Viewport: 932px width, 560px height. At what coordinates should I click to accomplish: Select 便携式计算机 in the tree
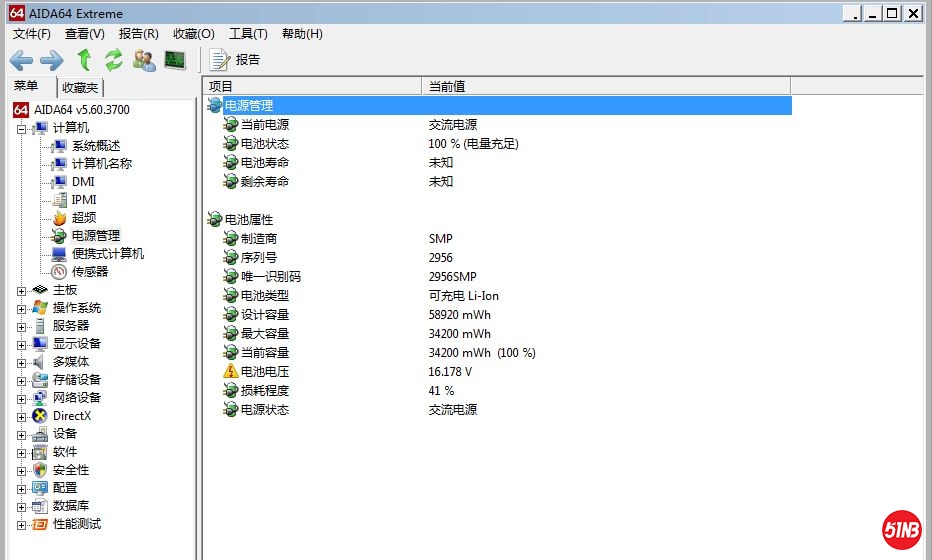point(107,254)
